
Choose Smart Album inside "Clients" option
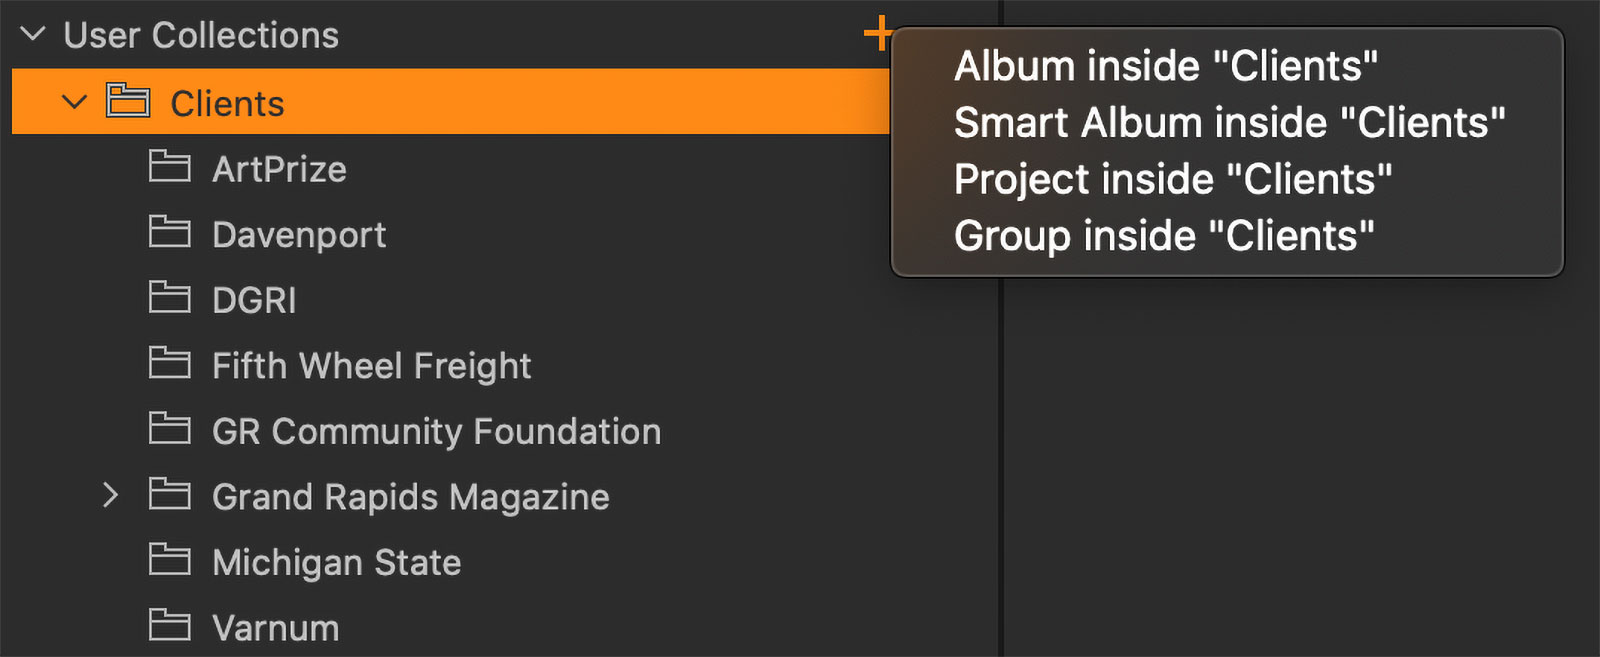click(x=1229, y=123)
